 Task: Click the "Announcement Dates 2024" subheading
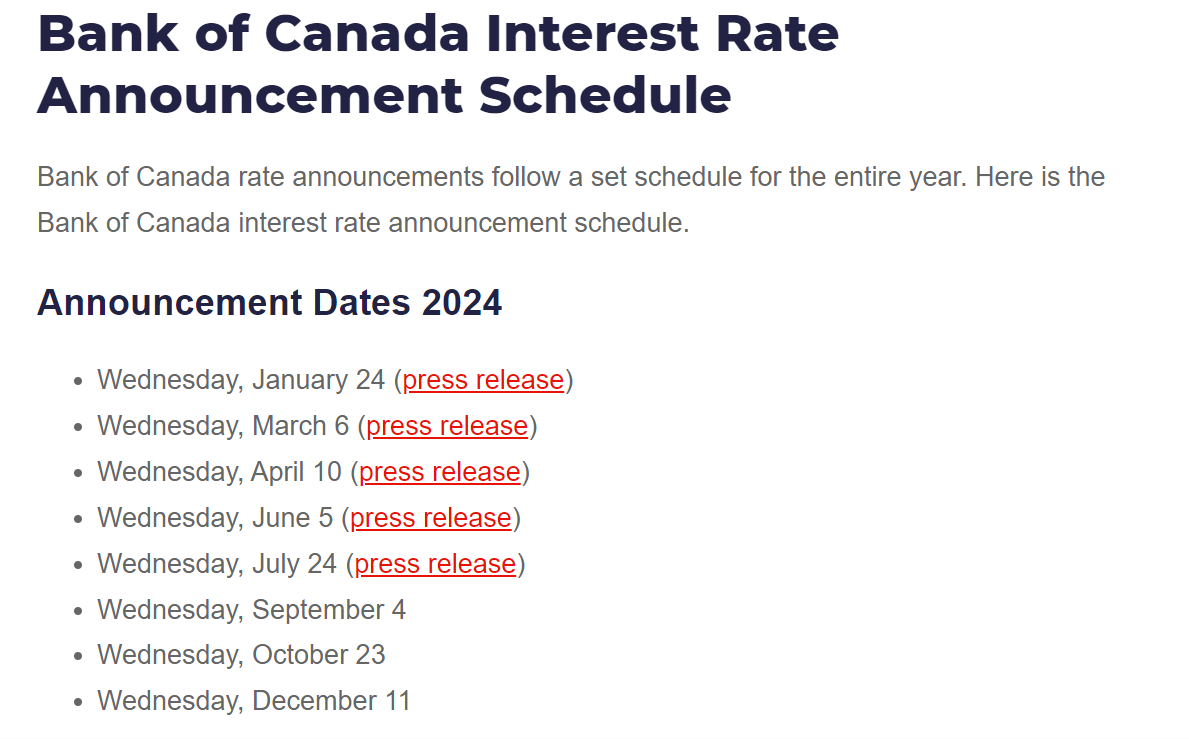coord(269,303)
